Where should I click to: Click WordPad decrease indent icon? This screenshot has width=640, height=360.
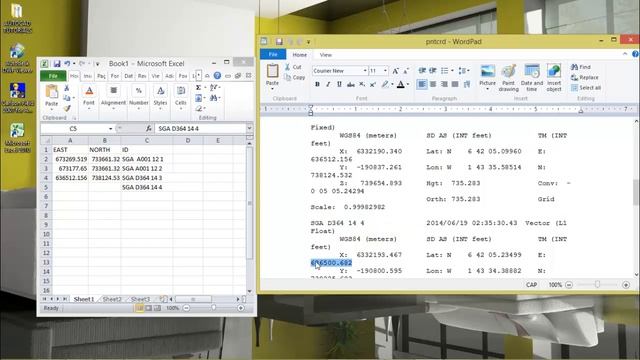click(x=422, y=71)
